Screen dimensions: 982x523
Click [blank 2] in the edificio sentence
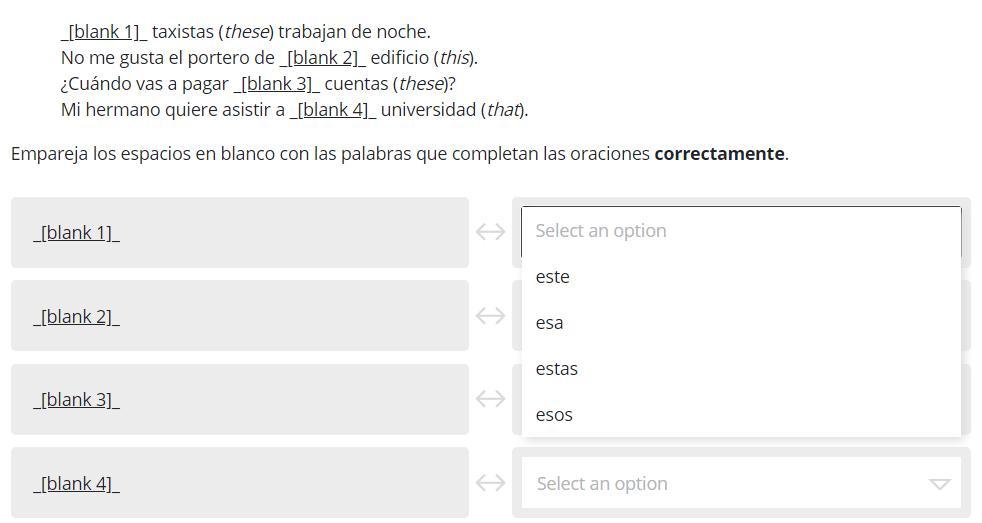coord(322,58)
